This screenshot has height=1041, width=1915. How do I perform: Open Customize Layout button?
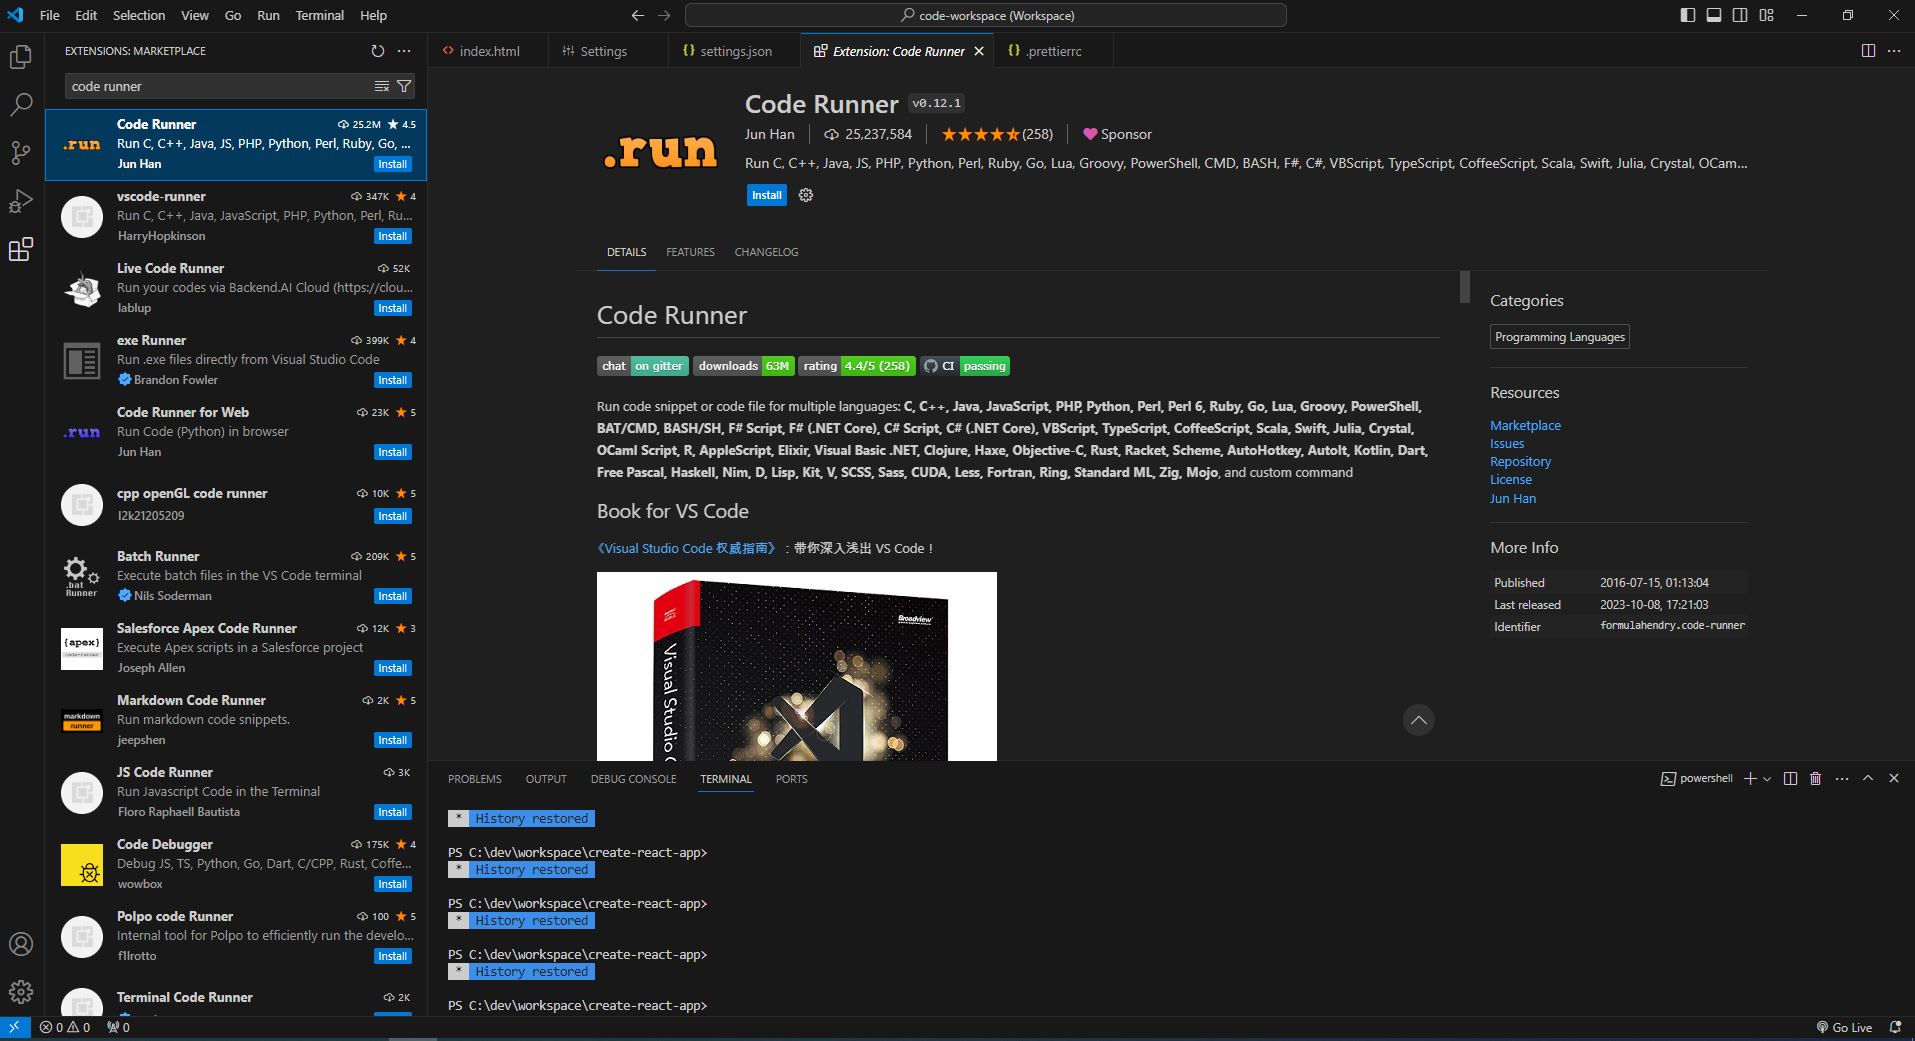point(1767,15)
